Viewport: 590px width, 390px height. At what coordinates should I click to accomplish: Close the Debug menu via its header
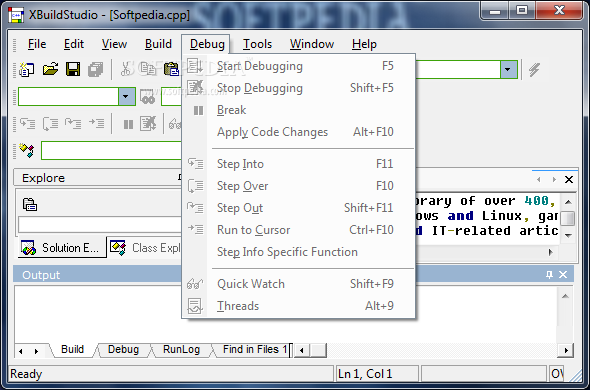207,44
